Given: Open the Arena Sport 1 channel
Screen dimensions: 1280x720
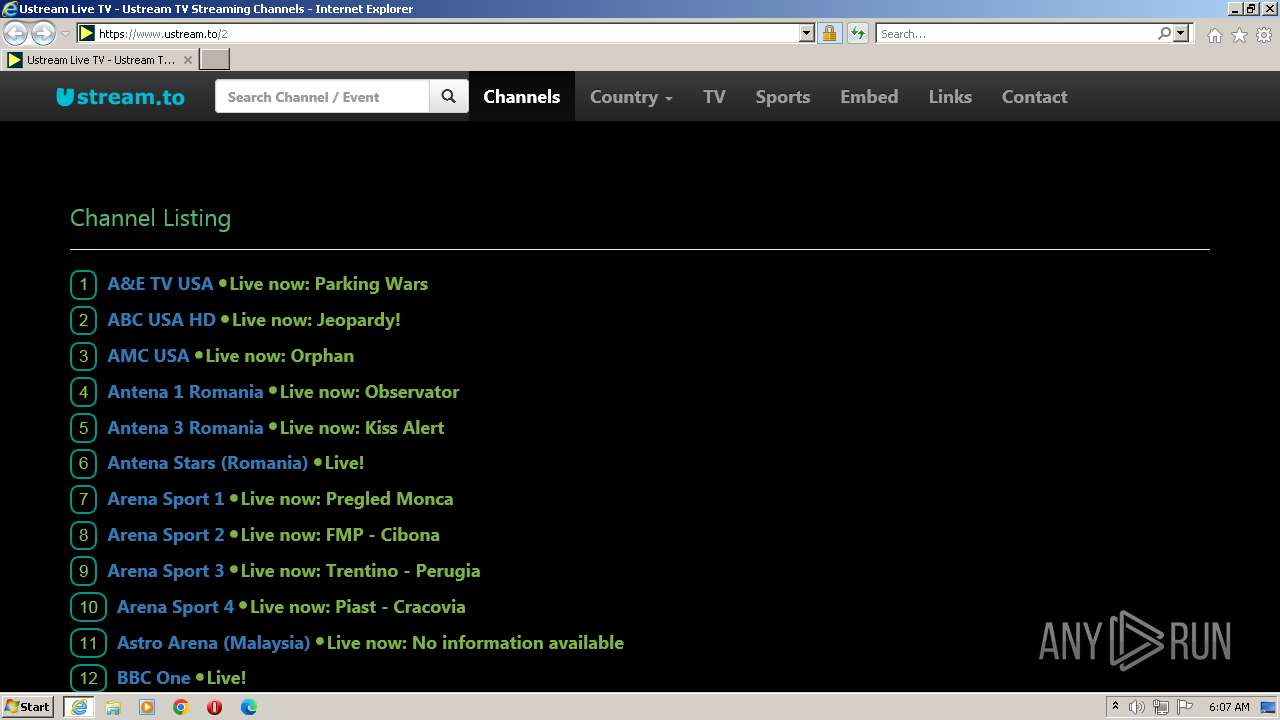Looking at the screenshot, I should (166, 499).
